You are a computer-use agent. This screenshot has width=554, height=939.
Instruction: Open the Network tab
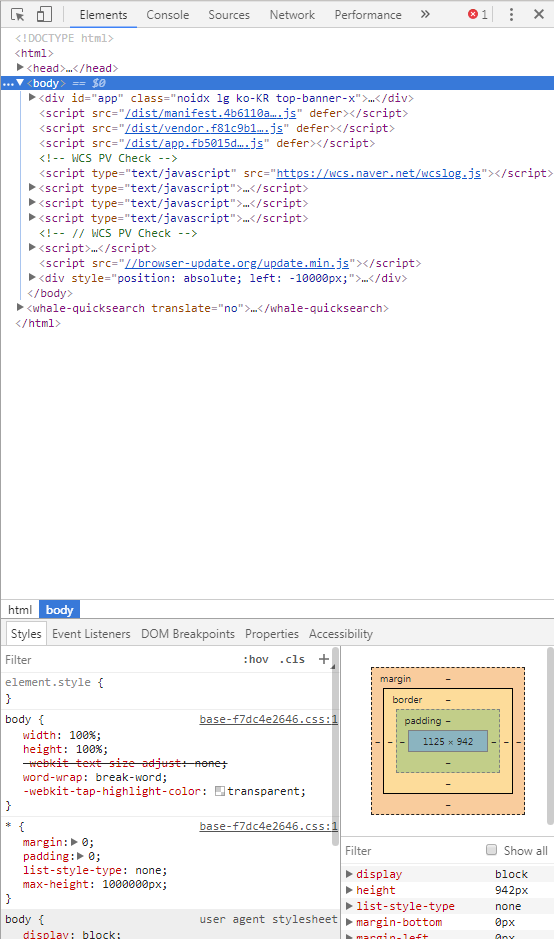click(292, 15)
